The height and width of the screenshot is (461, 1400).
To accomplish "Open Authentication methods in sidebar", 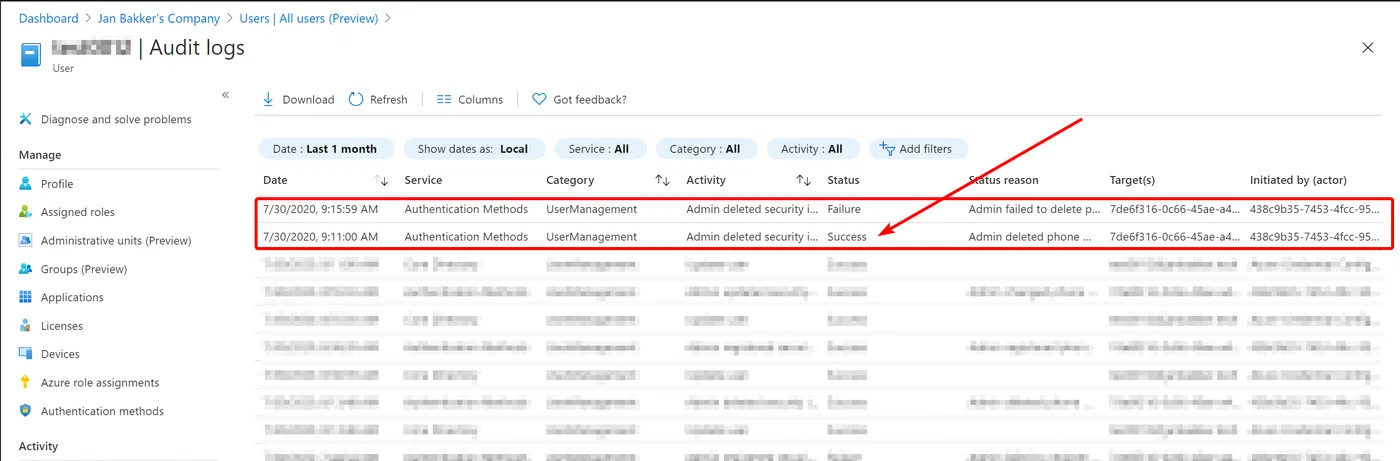I will [102, 411].
